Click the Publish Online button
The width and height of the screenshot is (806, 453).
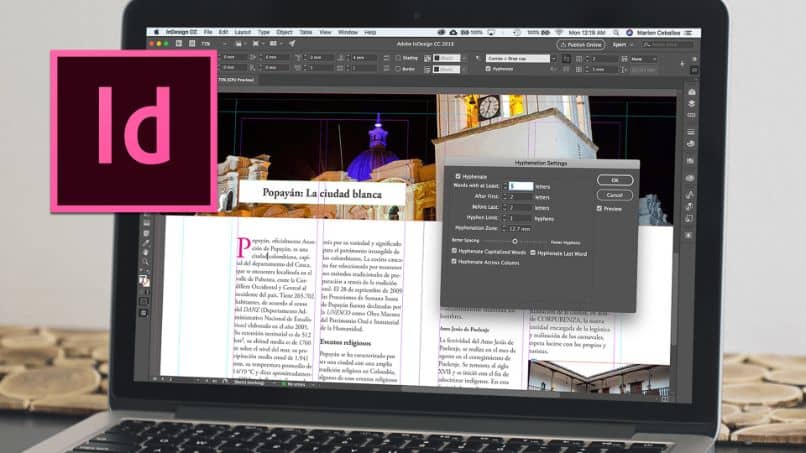click(583, 45)
